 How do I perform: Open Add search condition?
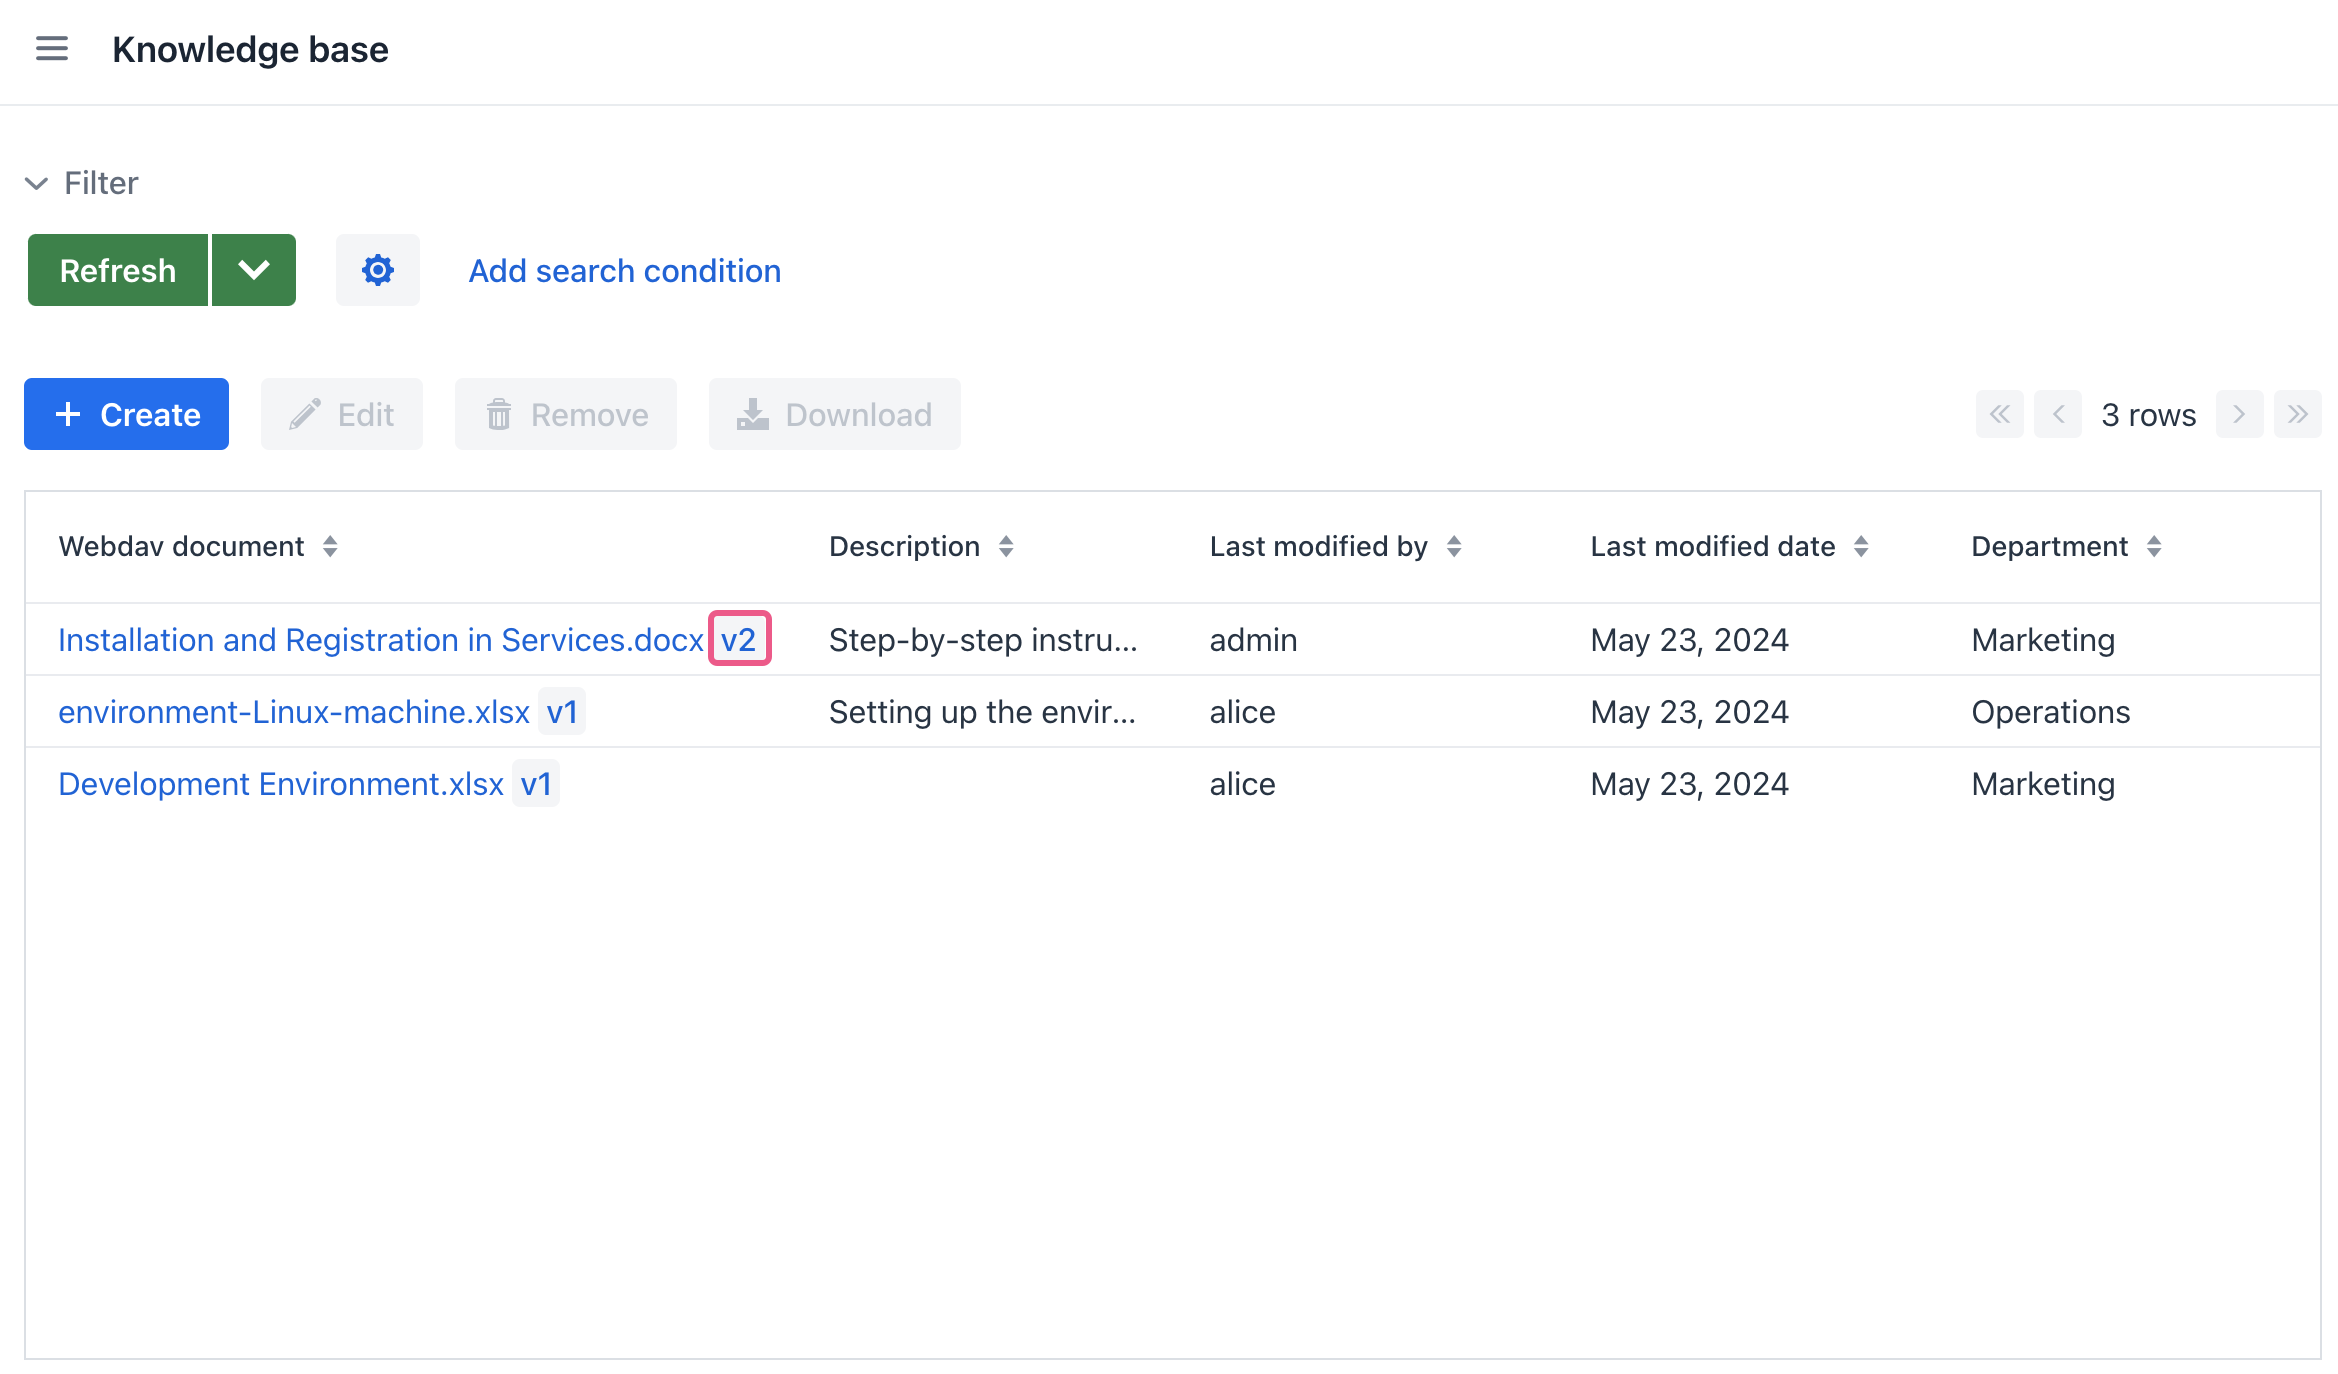pos(623,270)
